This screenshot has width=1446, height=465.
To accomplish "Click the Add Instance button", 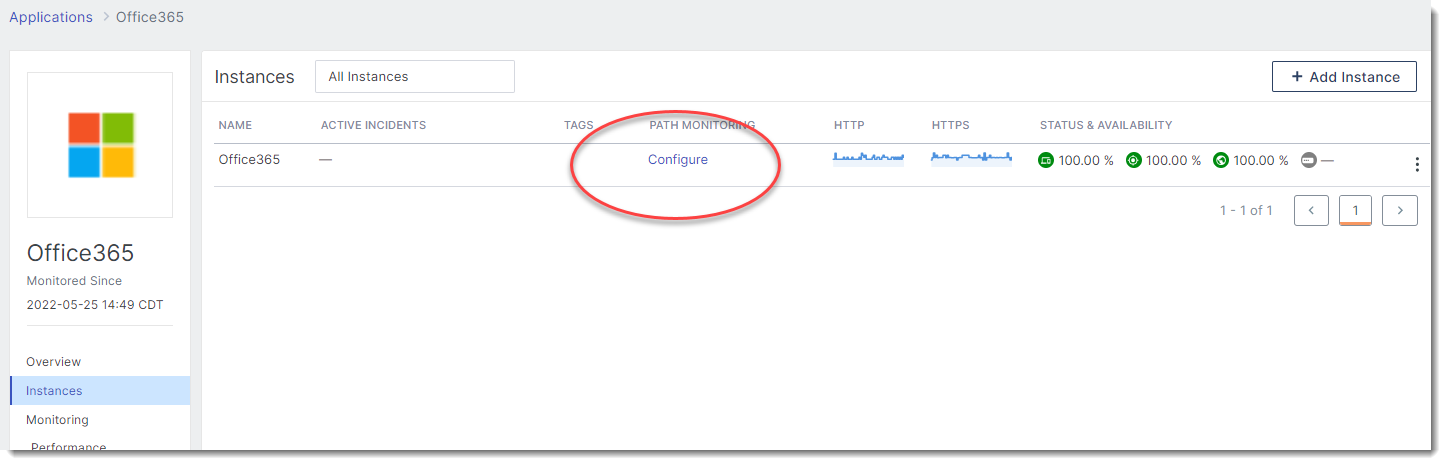I will point(1344,77).
